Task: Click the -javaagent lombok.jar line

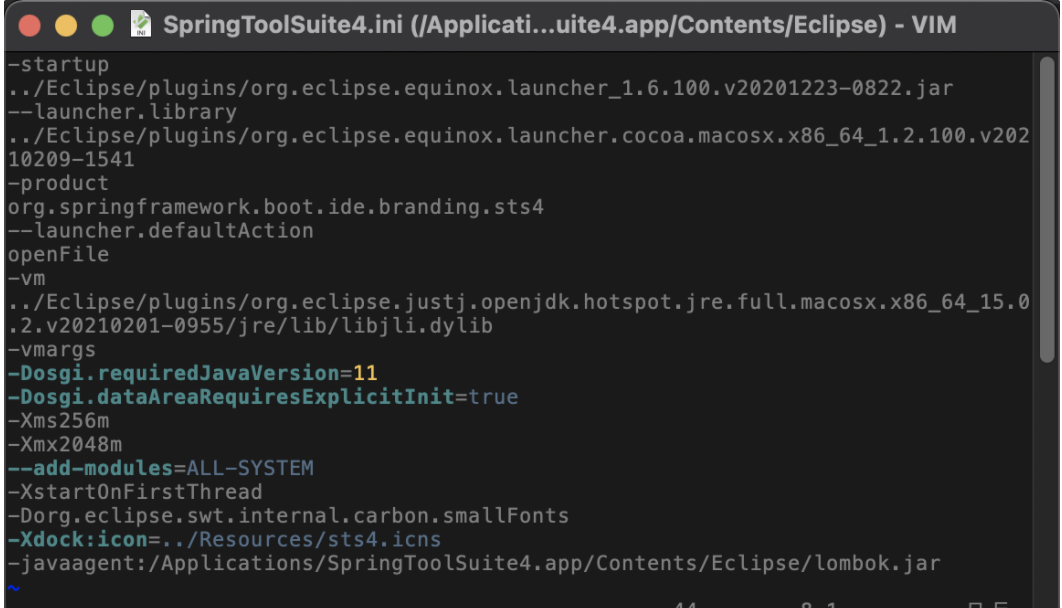Action: point(474,563)
